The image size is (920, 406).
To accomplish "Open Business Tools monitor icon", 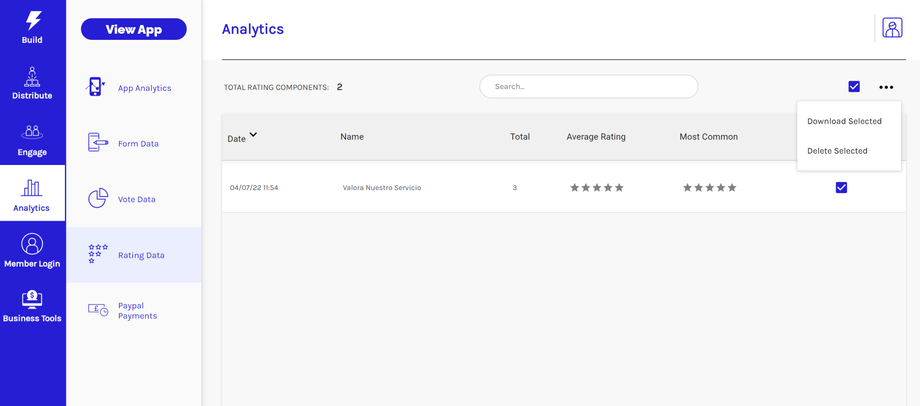I will coord(32,299).
